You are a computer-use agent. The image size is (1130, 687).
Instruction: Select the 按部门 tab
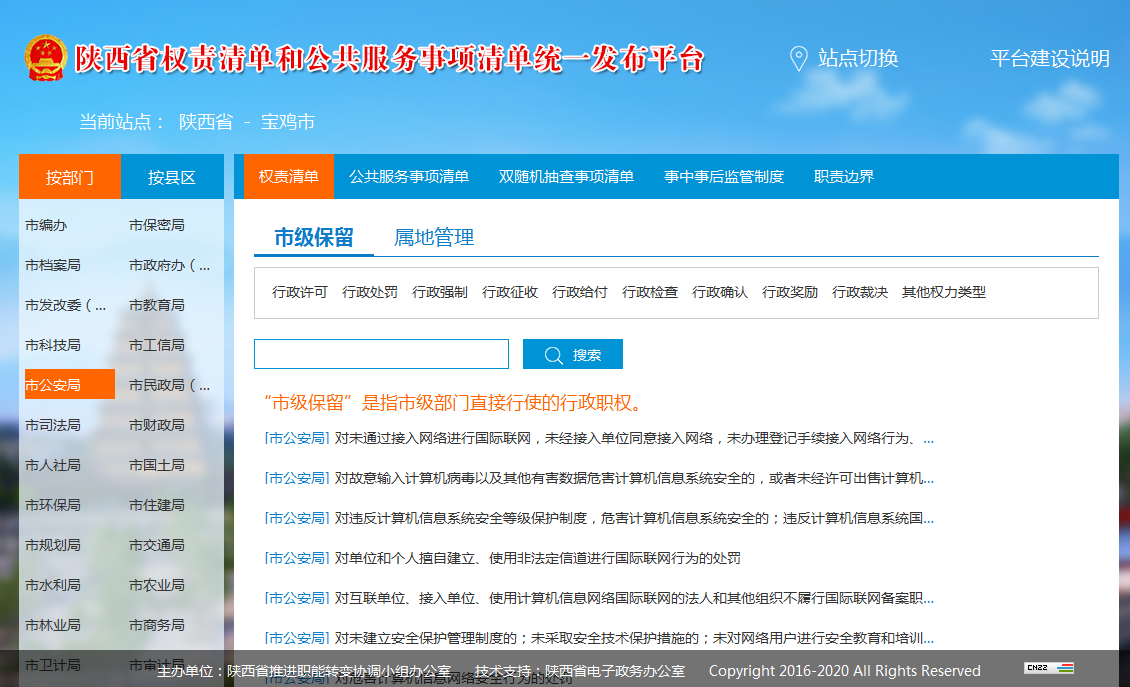click(x=70, y=178)
